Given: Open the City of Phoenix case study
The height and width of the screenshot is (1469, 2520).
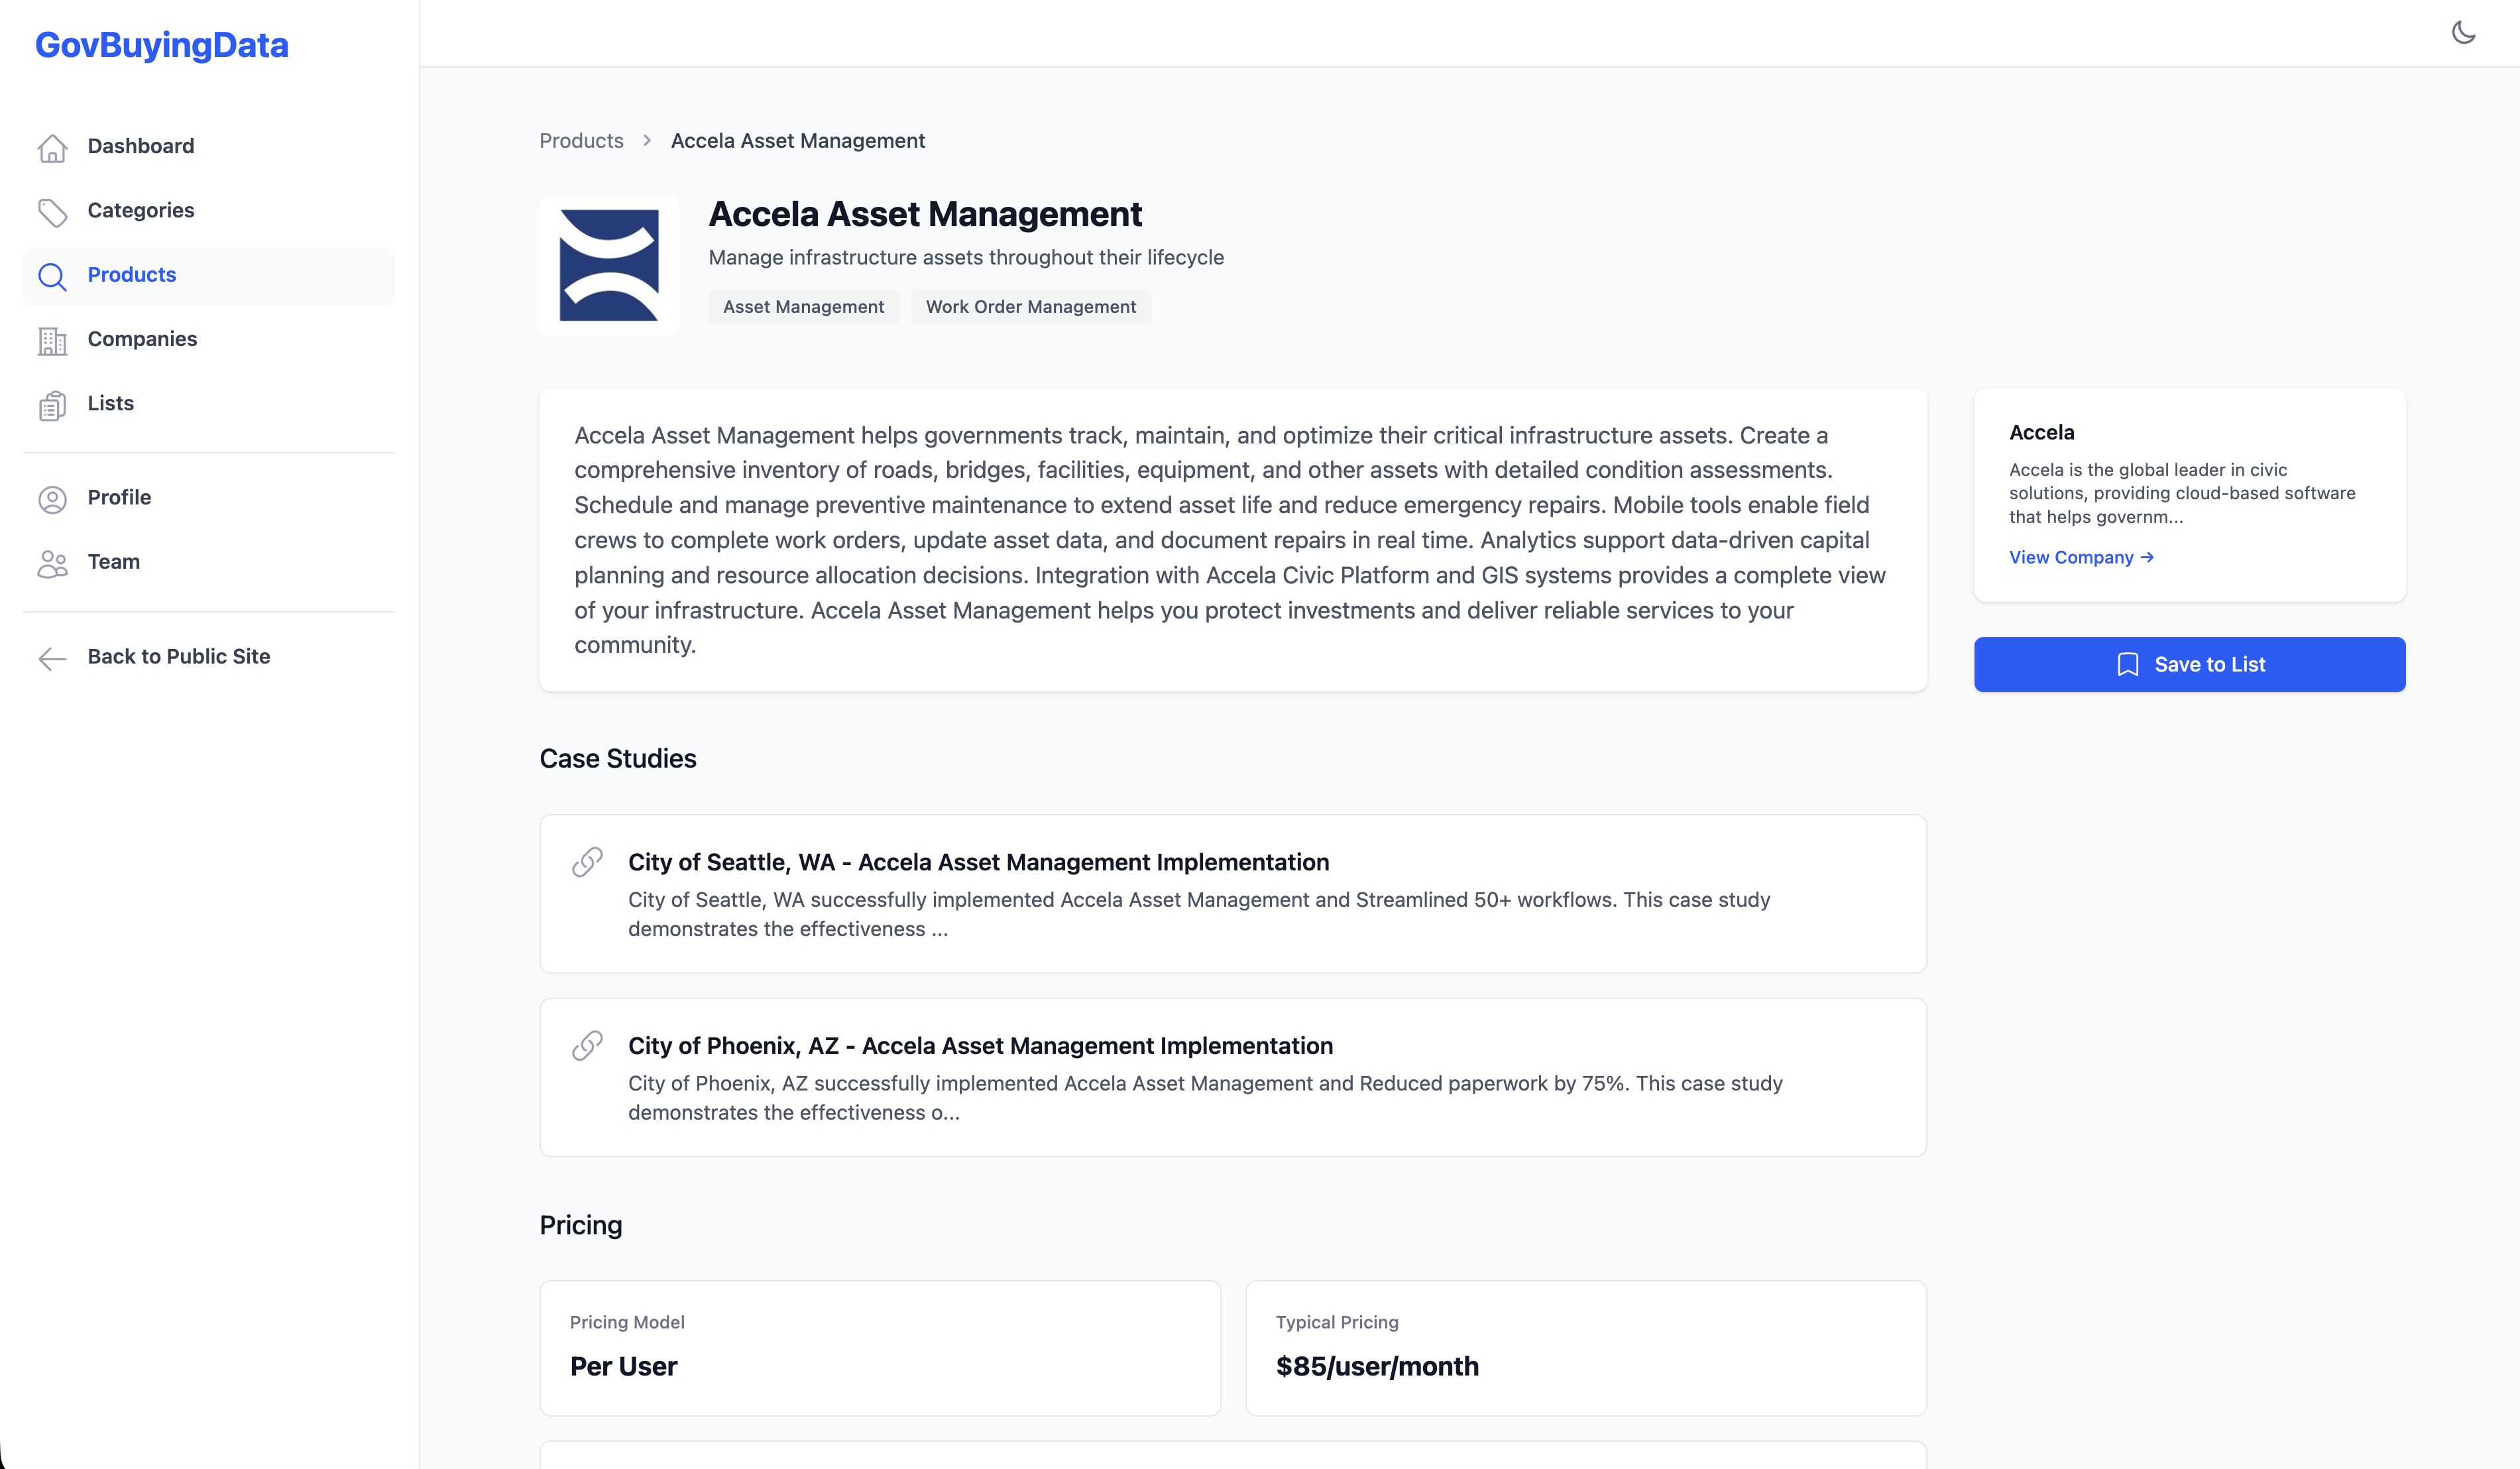Looking at the screenshot, I should 980,1046.
